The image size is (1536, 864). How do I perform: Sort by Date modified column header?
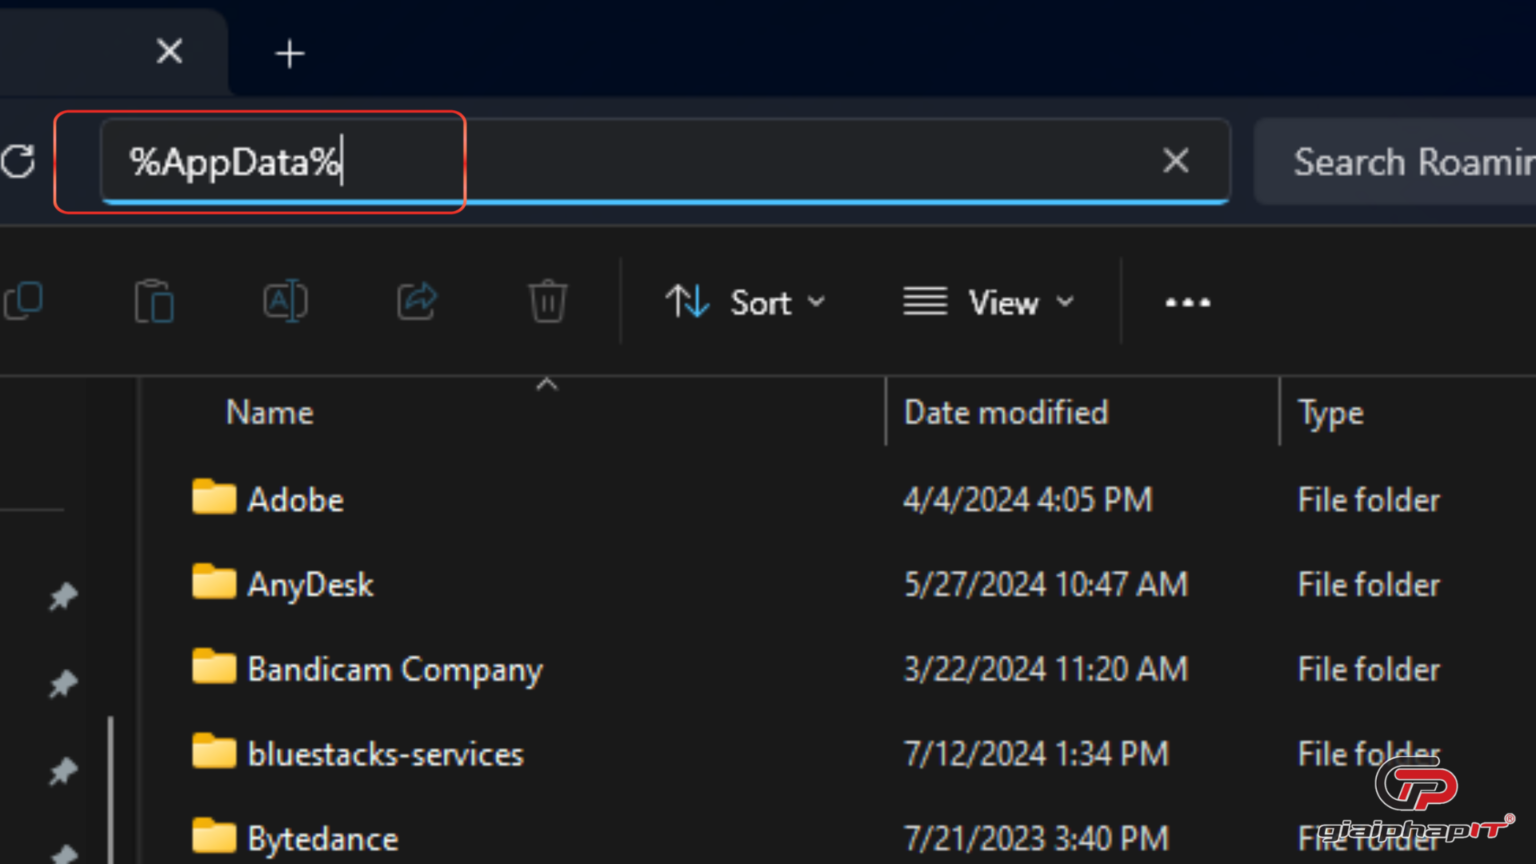(x=1005, y=413)
